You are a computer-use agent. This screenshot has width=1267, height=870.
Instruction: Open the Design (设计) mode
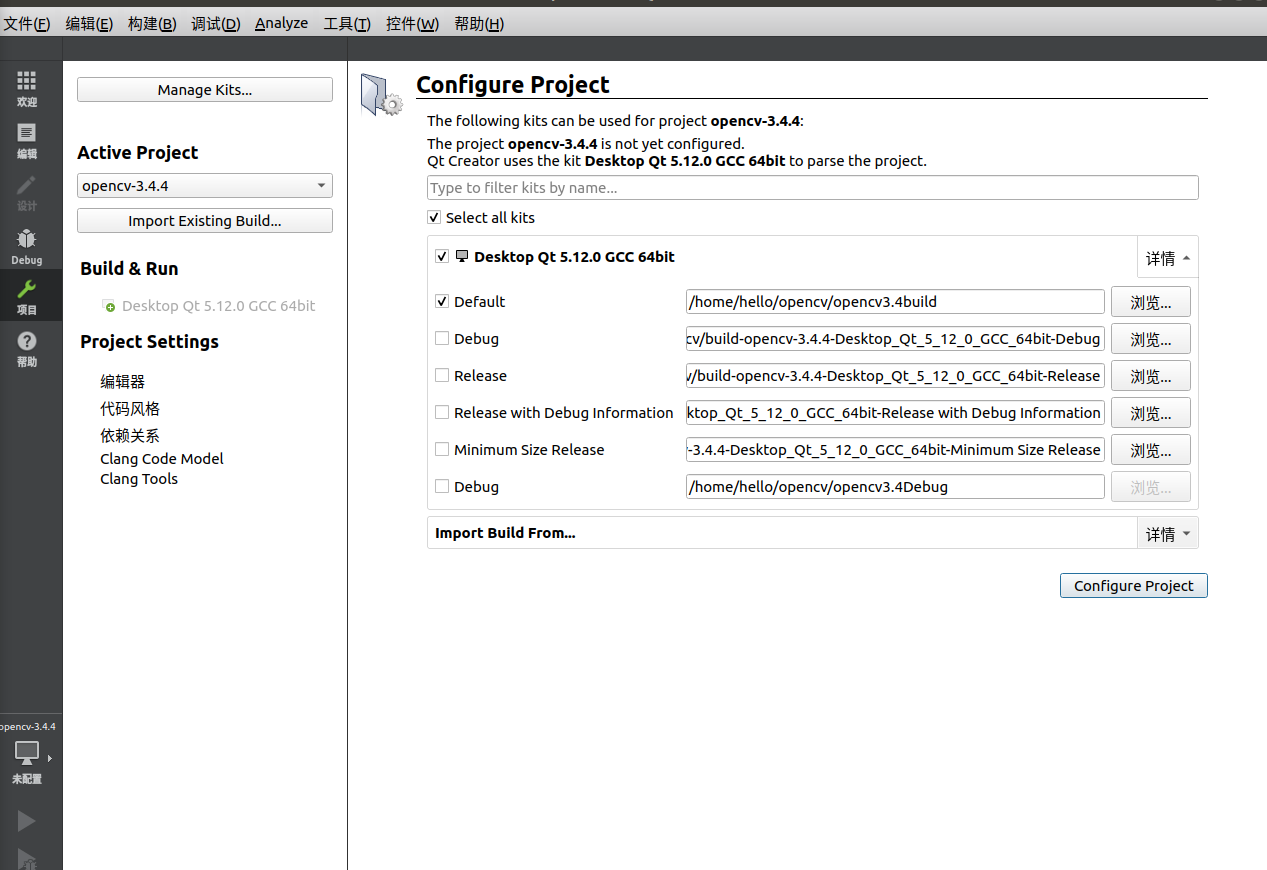pyautogui.click(x=27, y=193)
